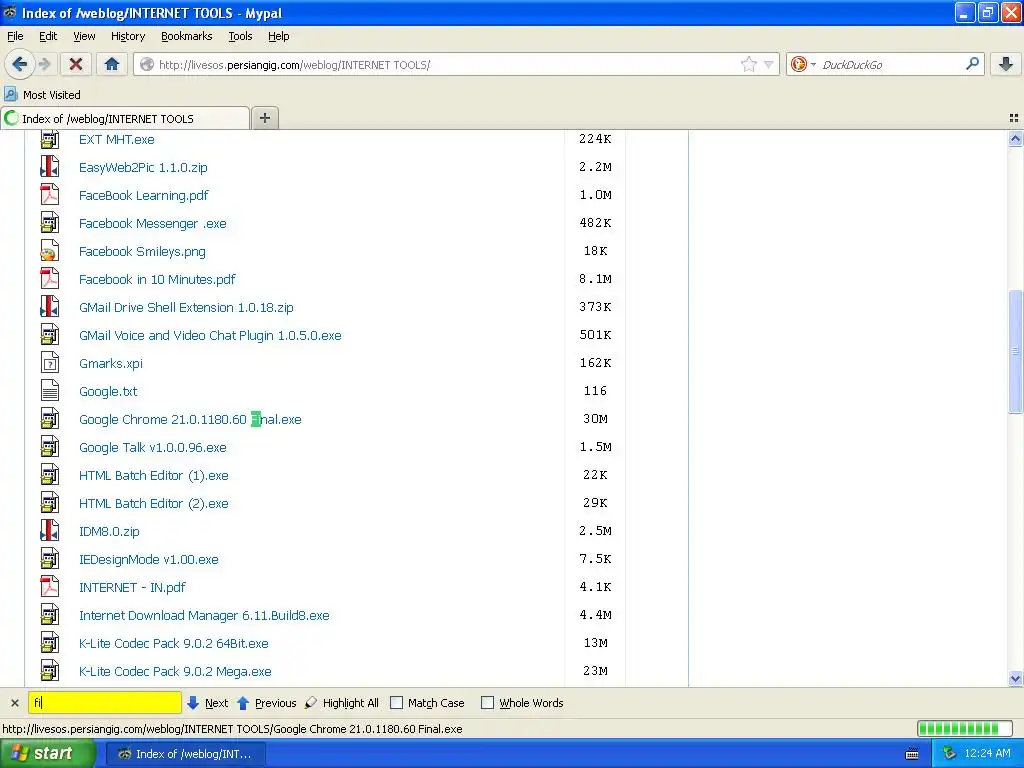1024x768 pixels.
Task: Open the URL history dropdown arrow
Action: click(769, 64)
